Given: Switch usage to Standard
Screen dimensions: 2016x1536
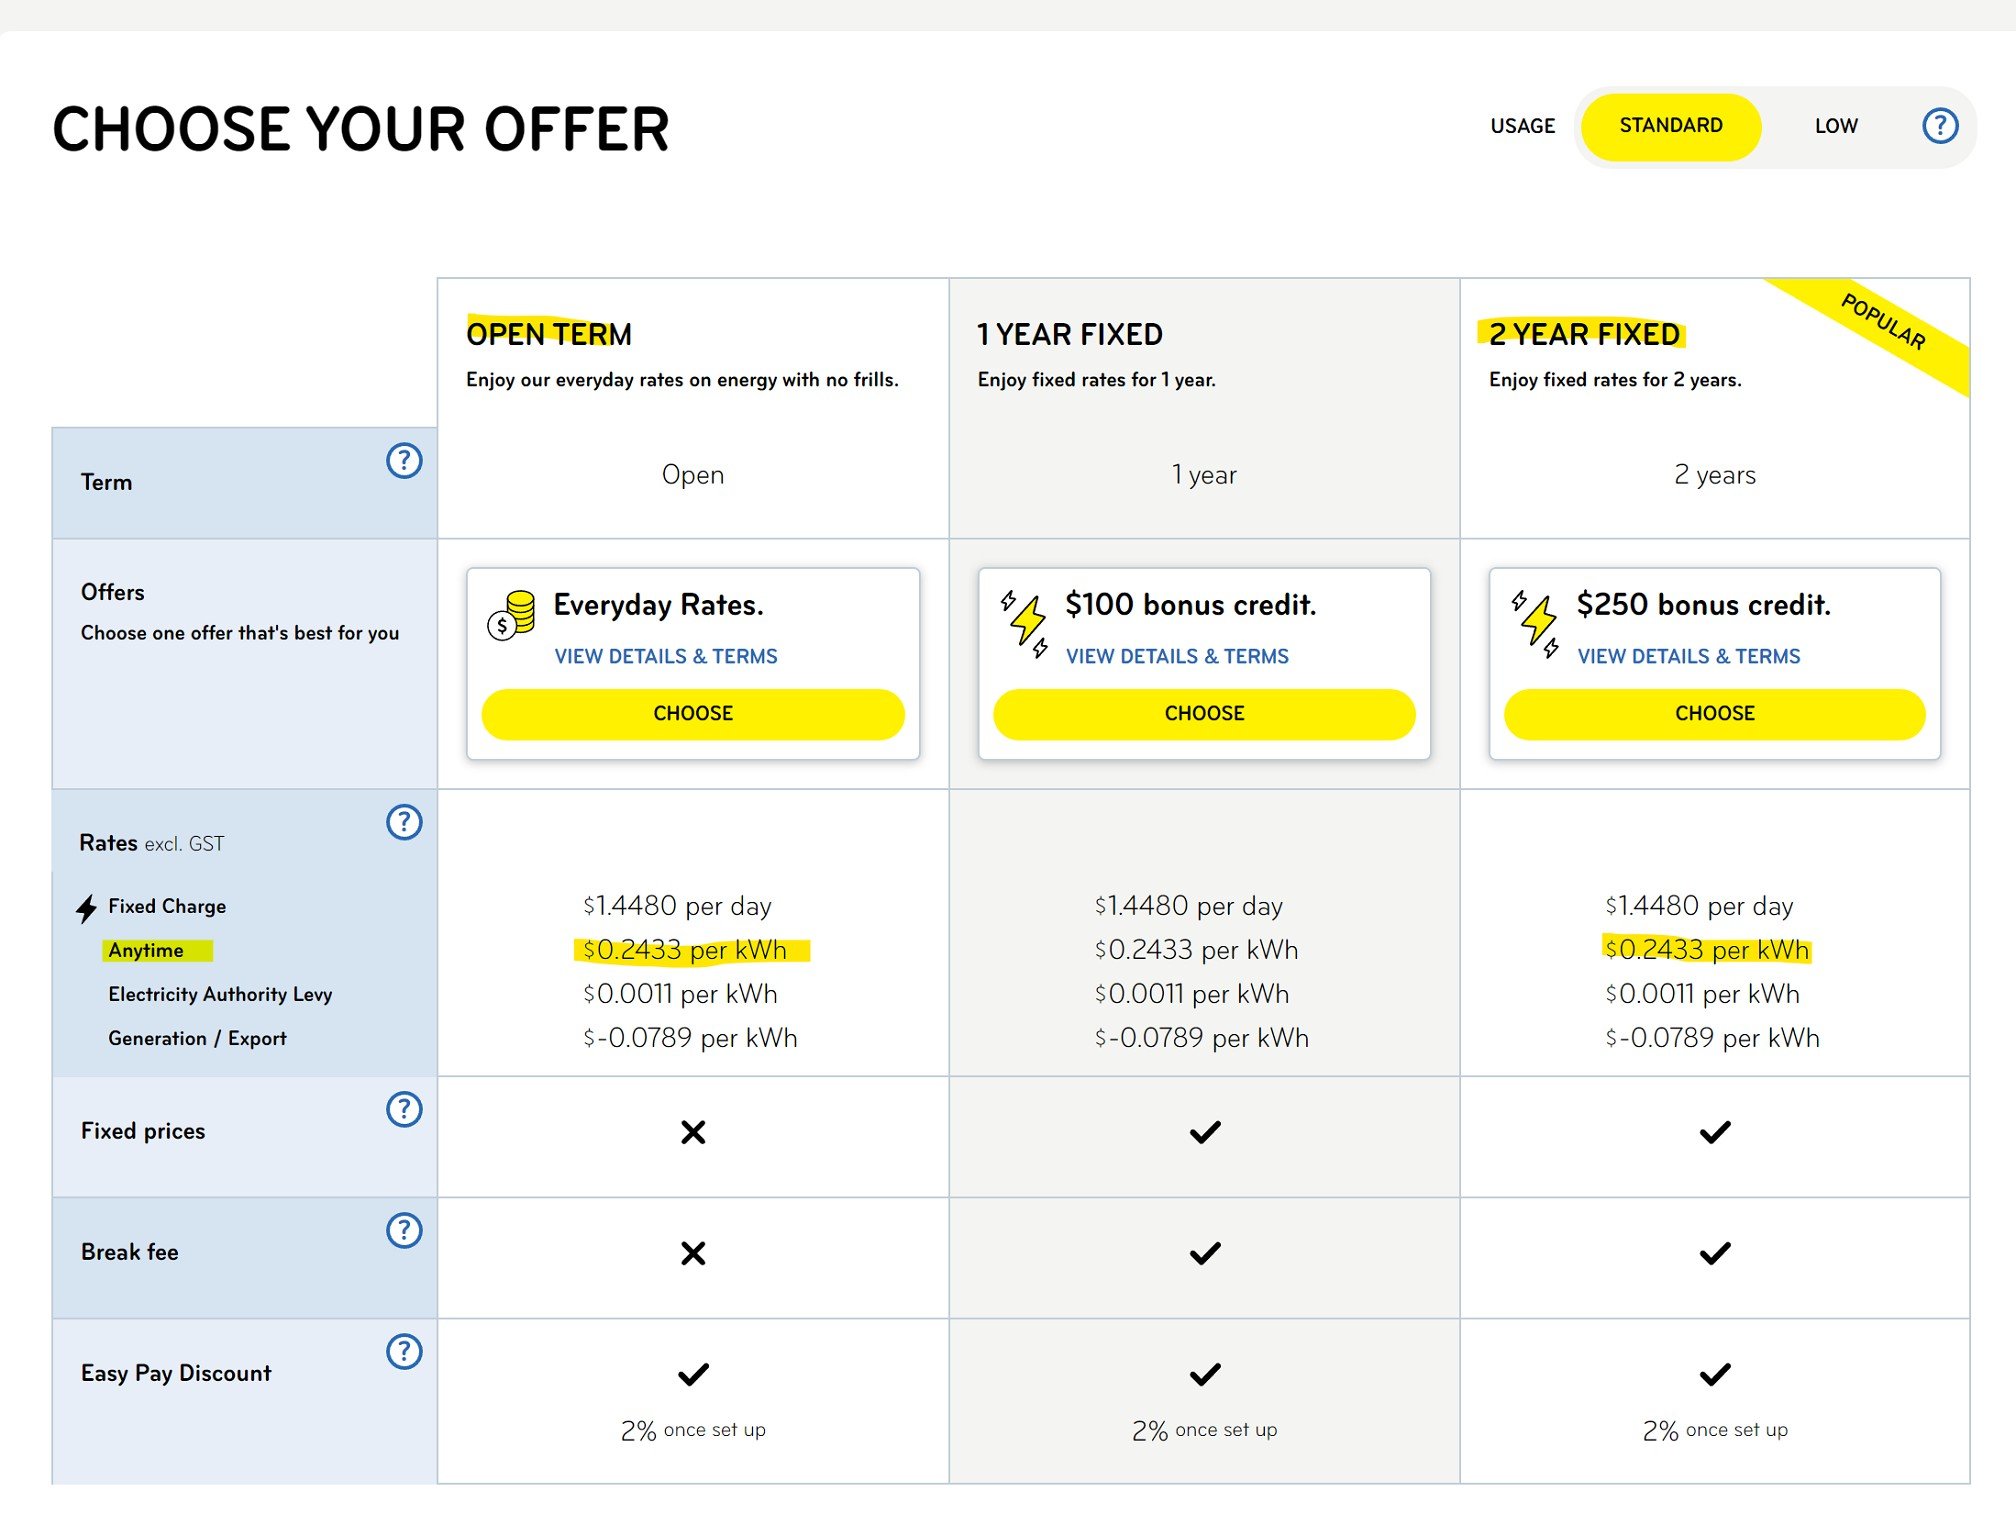Looking at the screenshot, I should coord(1671,126).
